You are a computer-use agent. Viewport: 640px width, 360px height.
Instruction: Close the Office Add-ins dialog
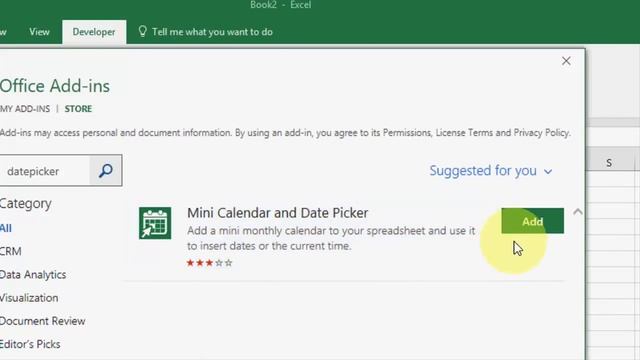[566, 61]
